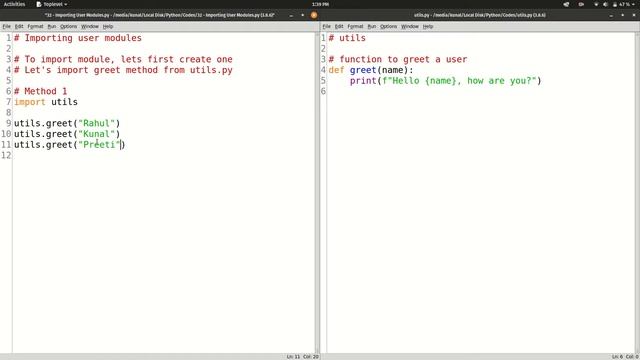
Task: Click 'Ln: 6' in utils.py status bar
Action: 617,357
